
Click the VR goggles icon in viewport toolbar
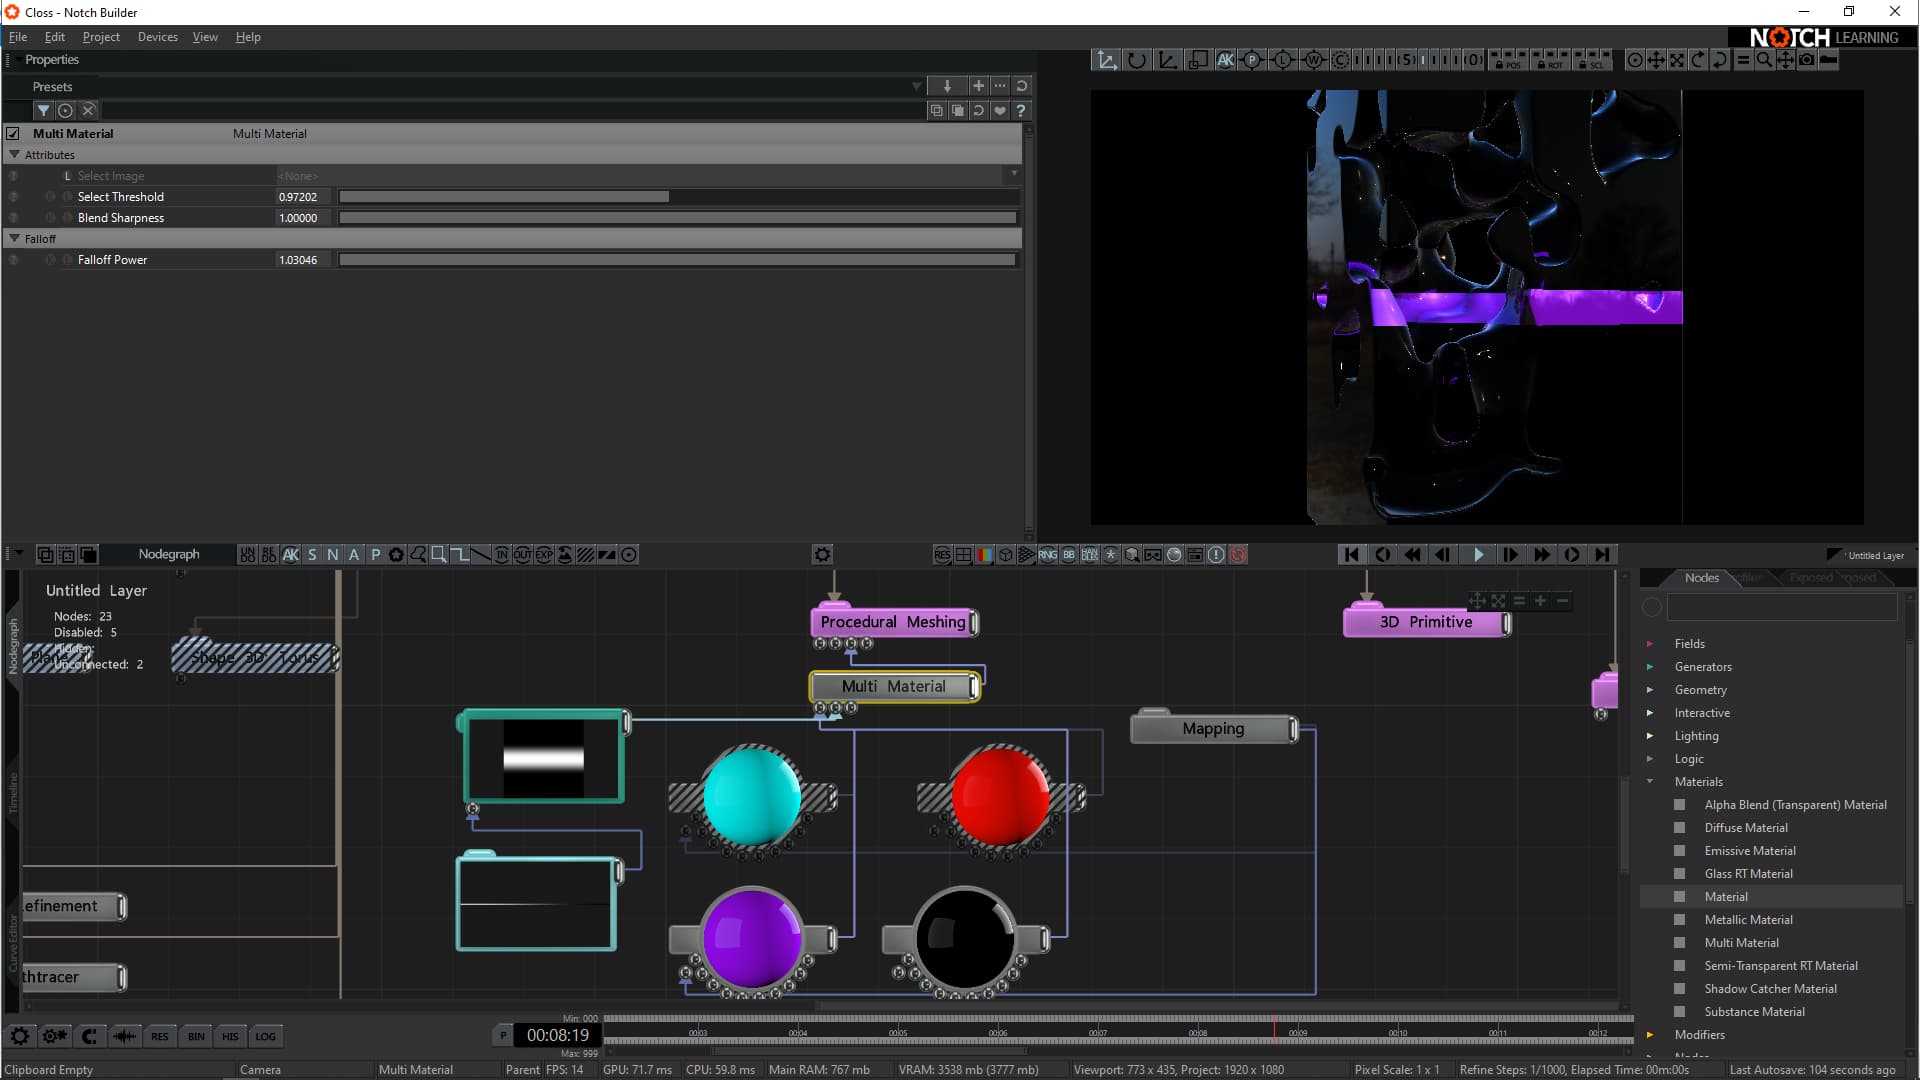1153,554
